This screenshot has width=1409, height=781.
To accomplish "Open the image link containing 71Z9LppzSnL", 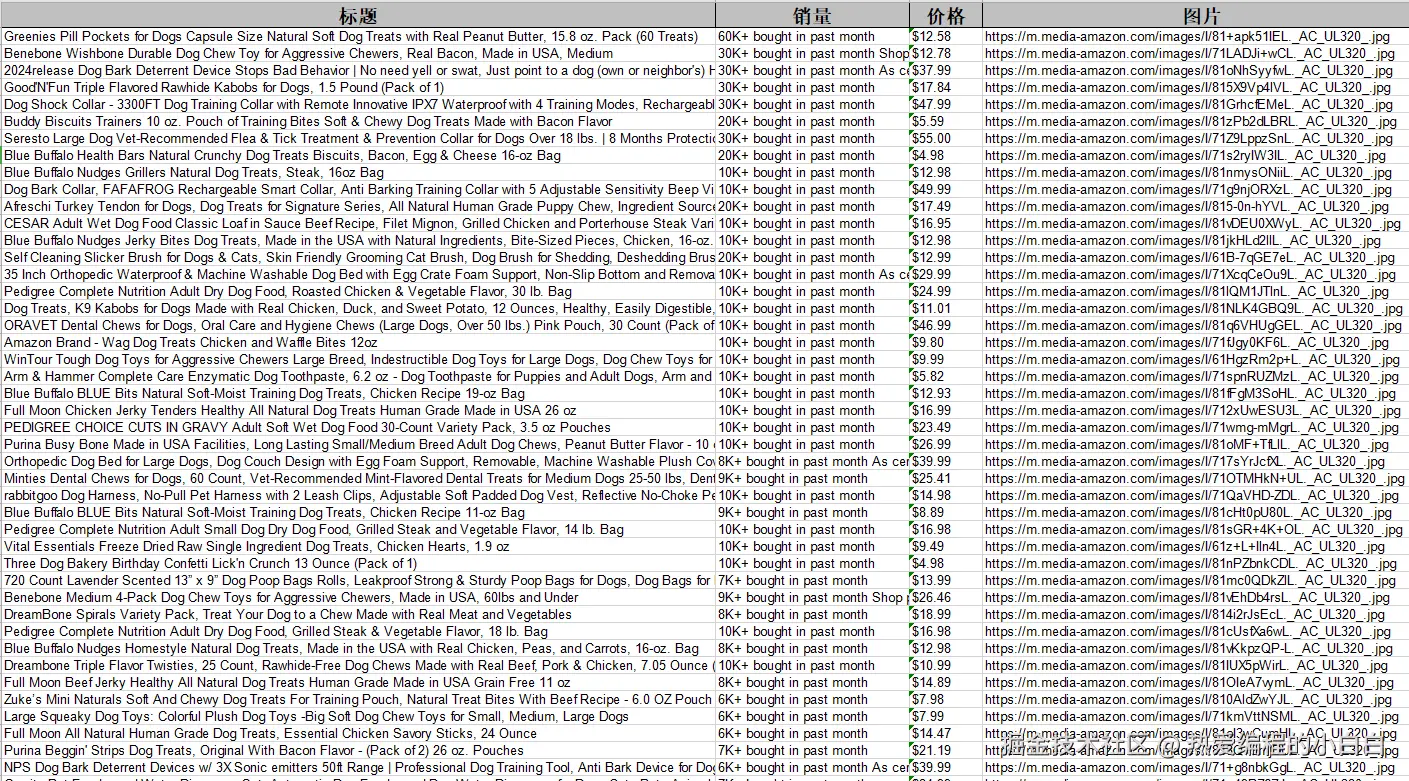I will (1196, 139).
